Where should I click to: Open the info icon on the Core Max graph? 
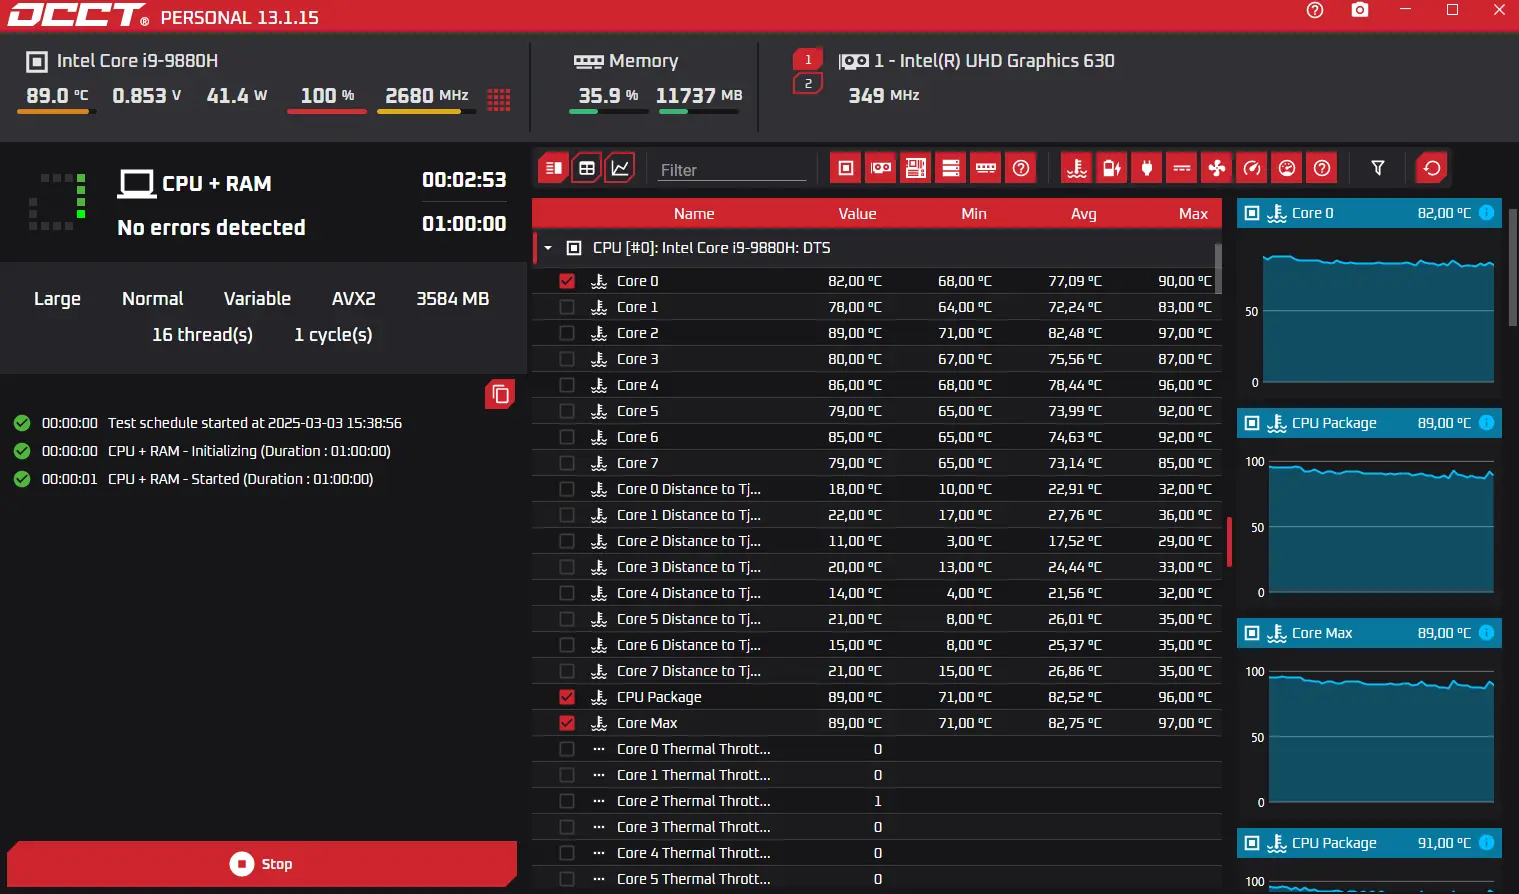pyautogui.click(x=1486, y=633)
